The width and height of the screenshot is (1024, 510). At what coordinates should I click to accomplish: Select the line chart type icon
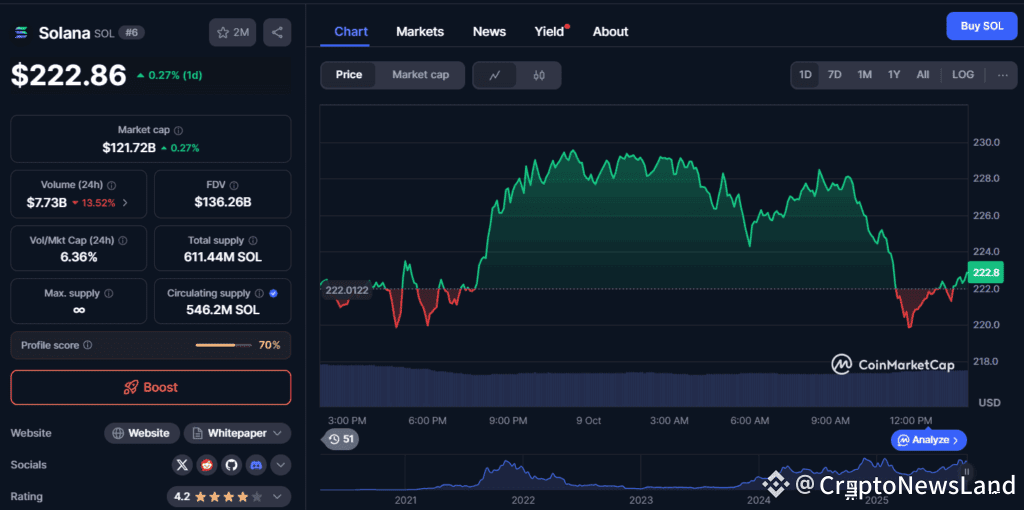click(x=495, y=75)
